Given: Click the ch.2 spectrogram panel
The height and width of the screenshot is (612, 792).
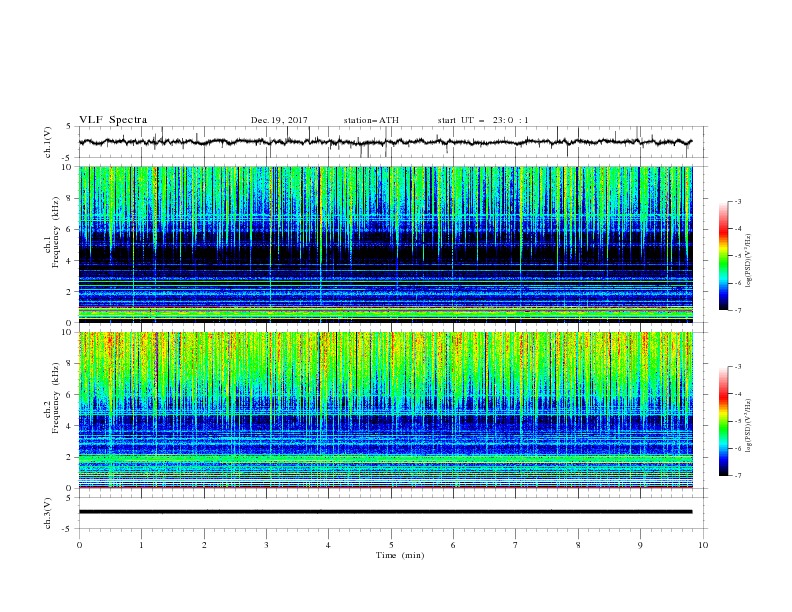Looking at the screenshot, I should click(386, 410).
